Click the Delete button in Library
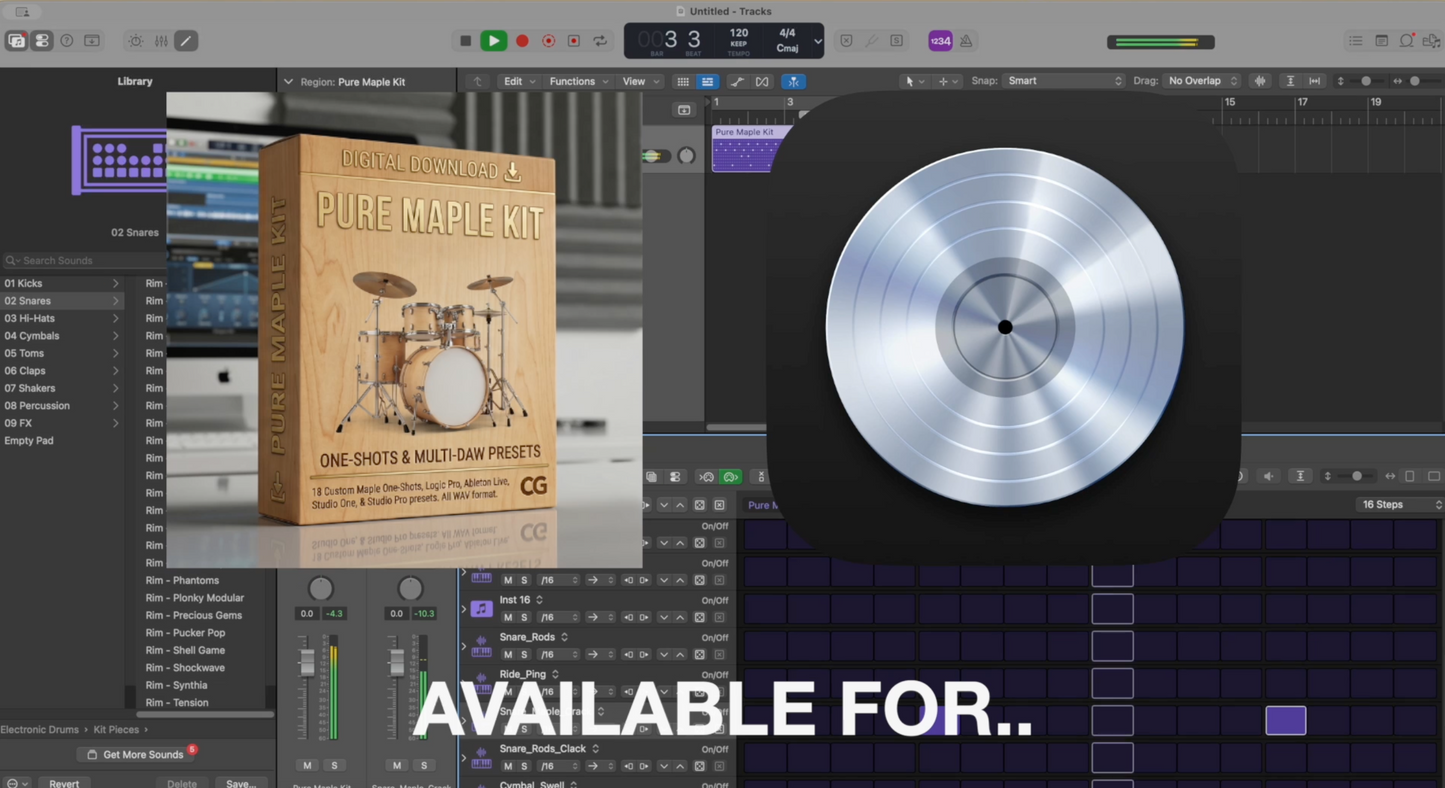 pyautogui.click(x=182, y=783)
